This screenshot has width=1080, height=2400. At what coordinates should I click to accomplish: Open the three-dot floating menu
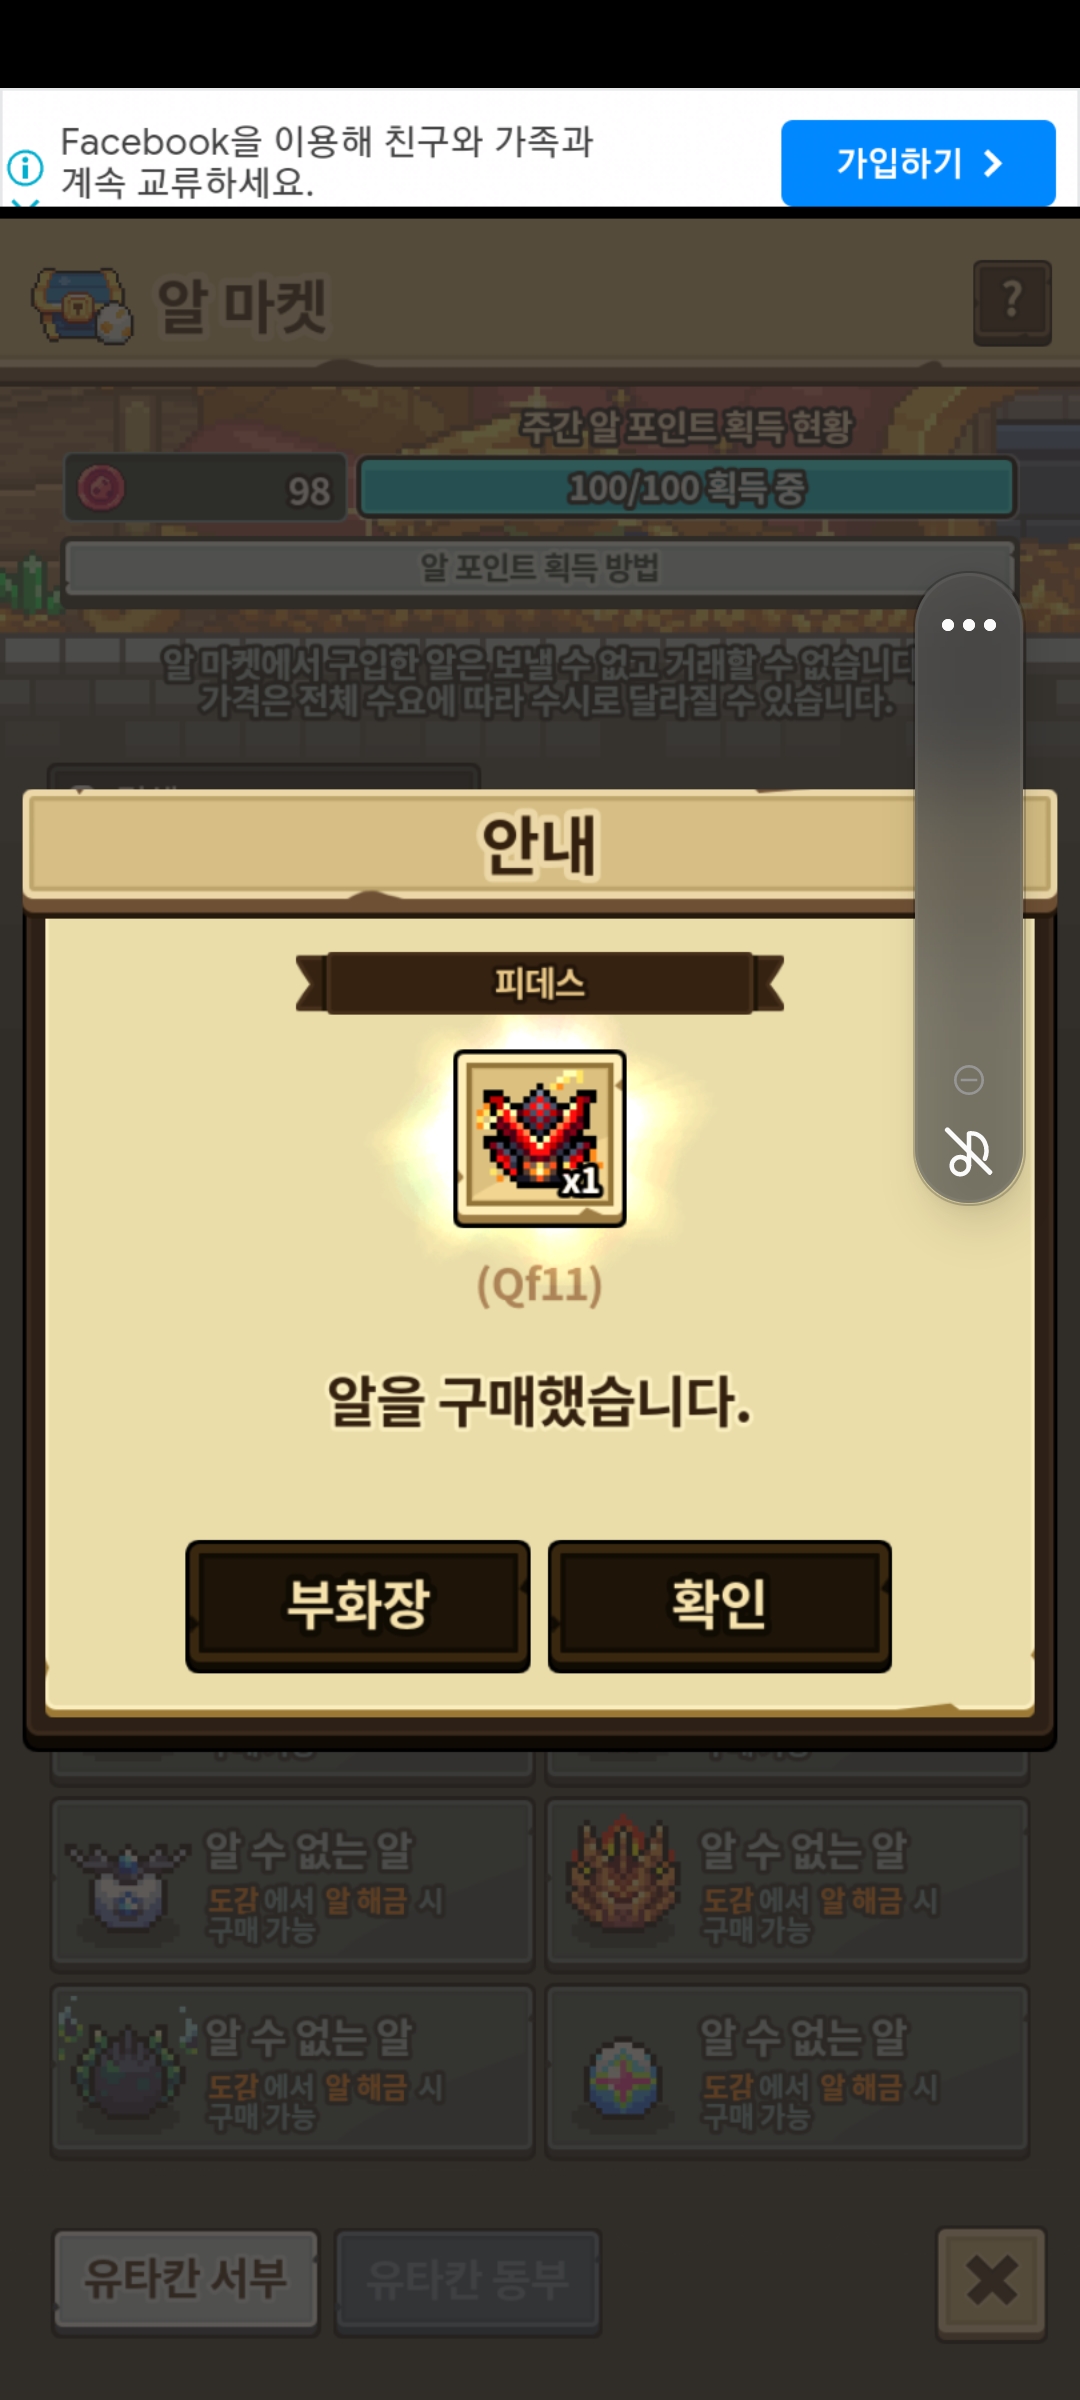point(969,625)
